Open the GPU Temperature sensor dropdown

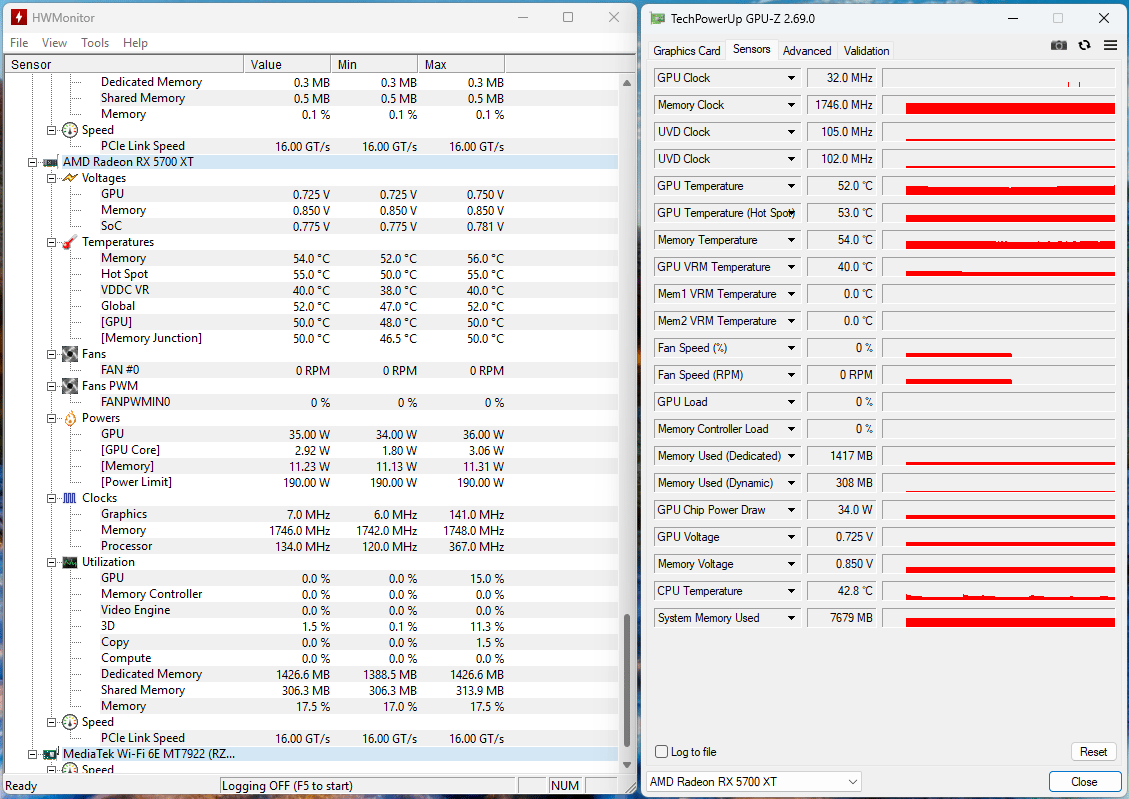pos(791,186)
